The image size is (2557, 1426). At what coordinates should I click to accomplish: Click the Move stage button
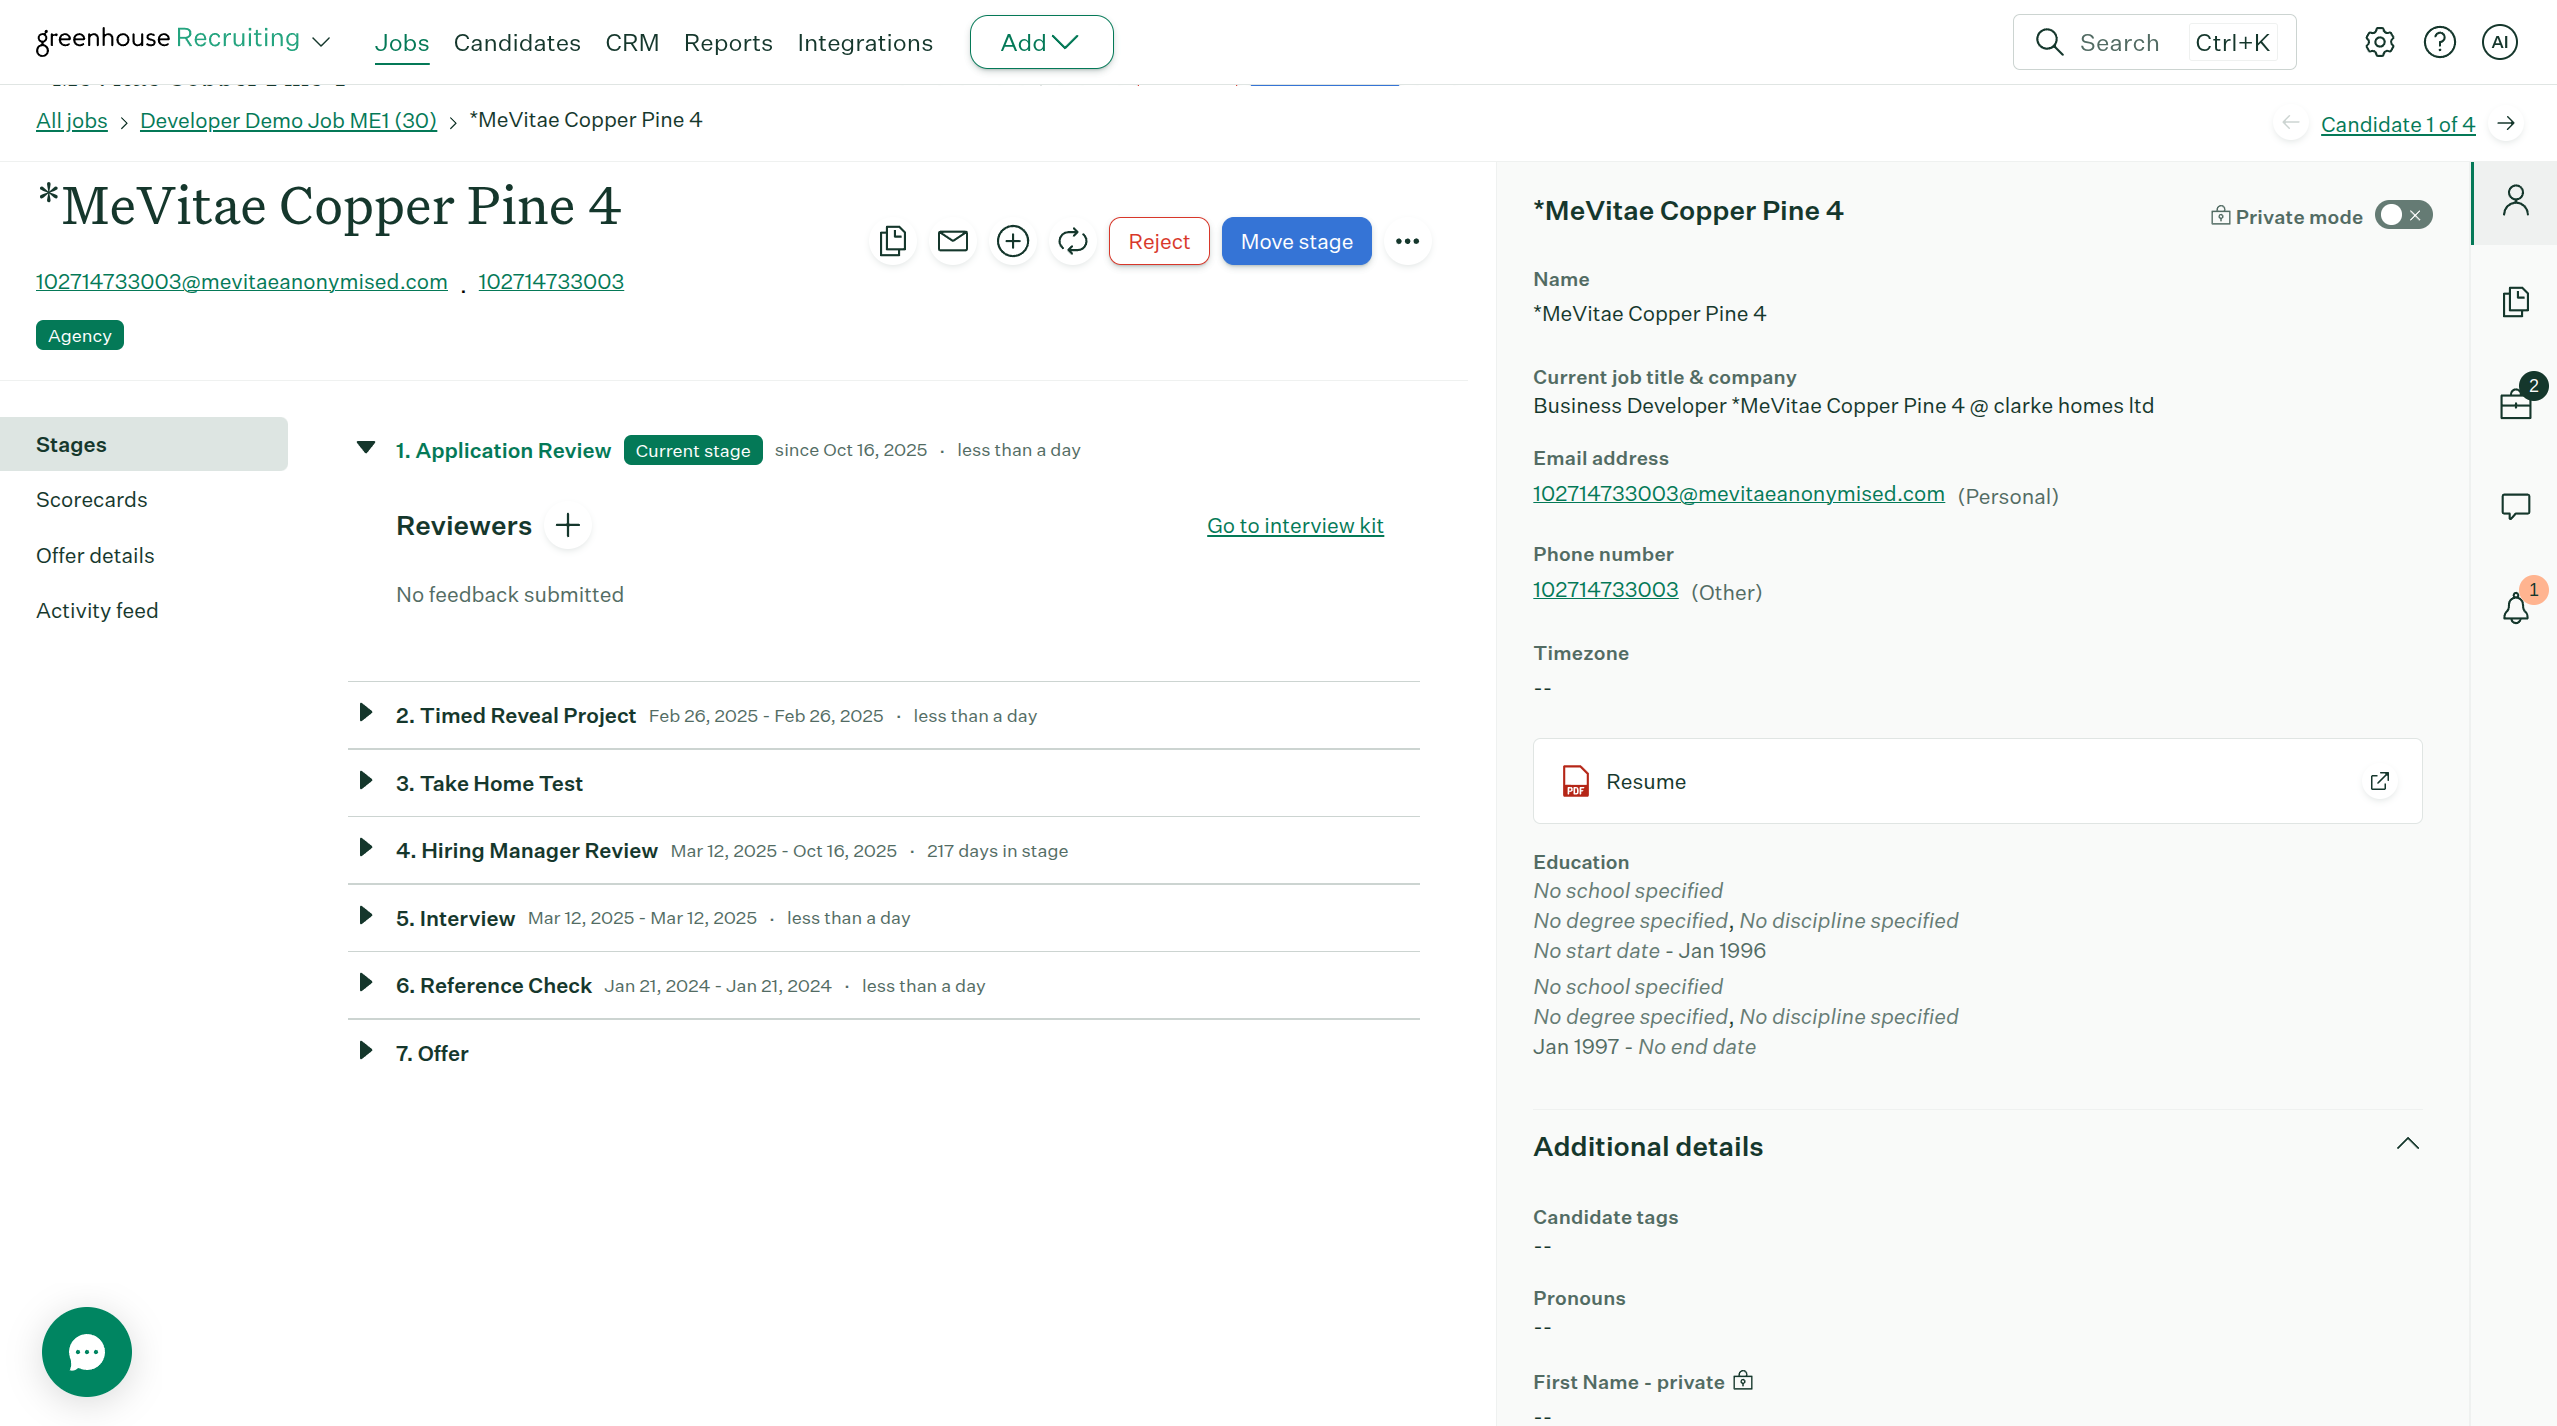pyautogui.click(x=1296, y=241)
